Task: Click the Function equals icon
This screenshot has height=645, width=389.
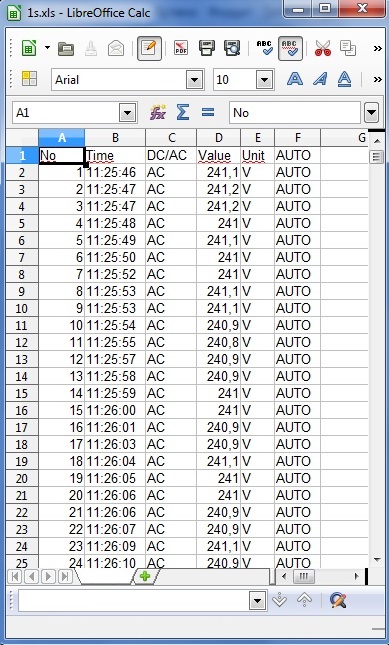Action: 208,112
